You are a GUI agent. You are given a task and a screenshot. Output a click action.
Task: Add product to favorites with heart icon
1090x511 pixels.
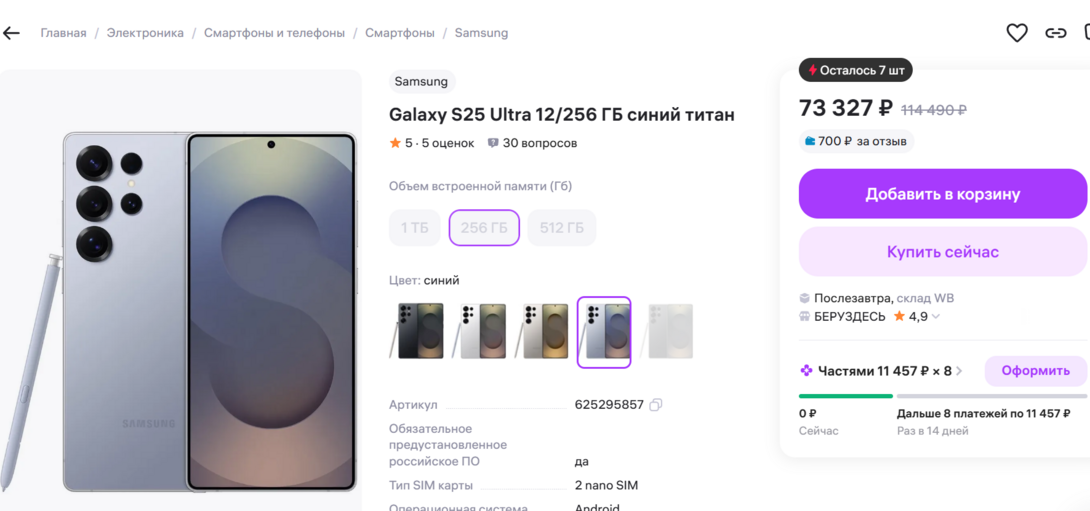click(x=1017, y=33)
